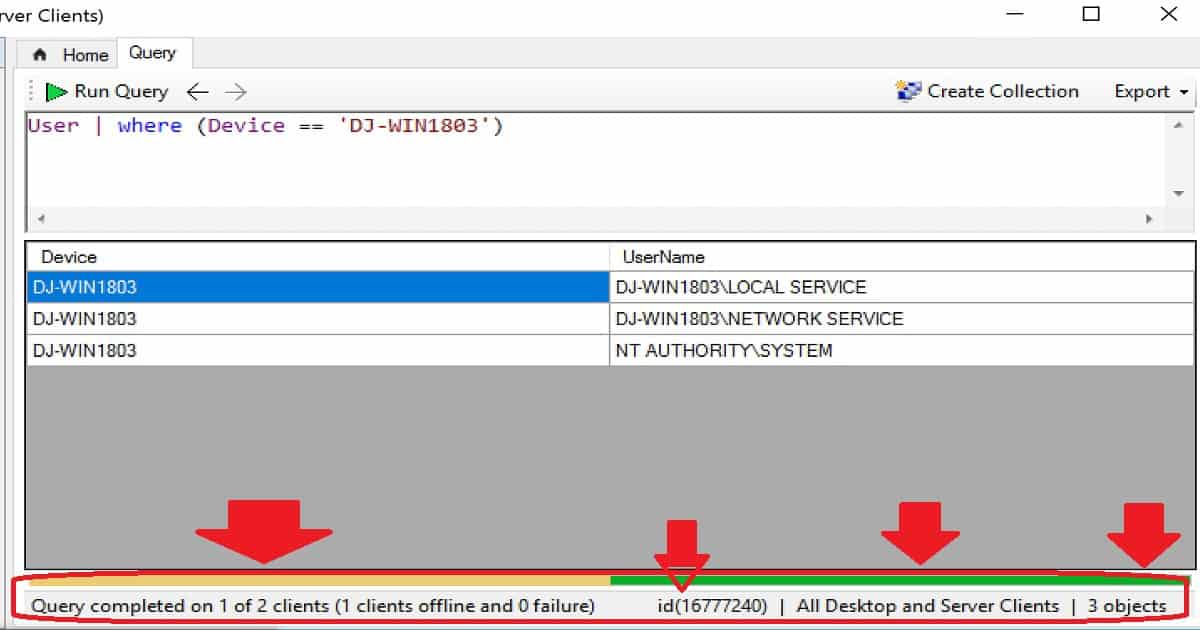This screenshot has height=630, width=1200.
Task: Switch to the Query tab
Action: click(152, 54)
